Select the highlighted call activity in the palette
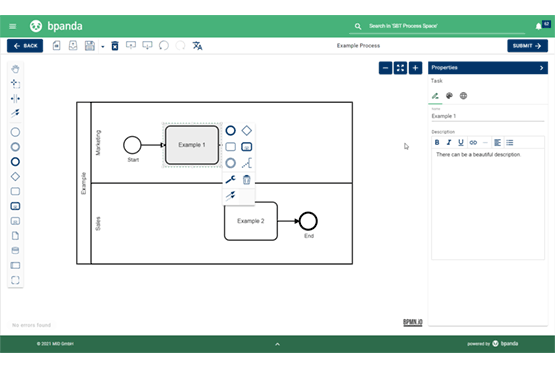This screenshot has height=369, width=555. [x=15, y=206]
